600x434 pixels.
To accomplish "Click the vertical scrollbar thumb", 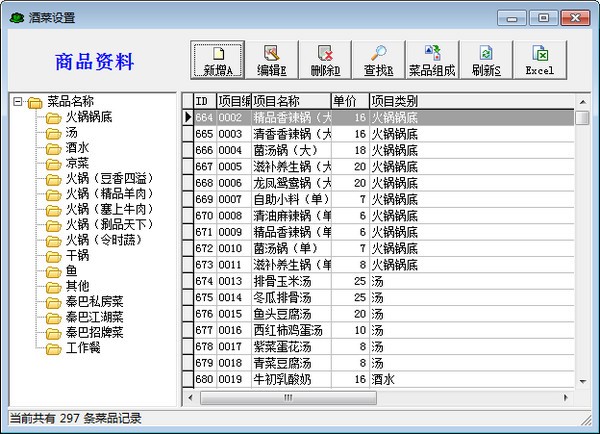I will pyautogui.click(x=582, y=117).
